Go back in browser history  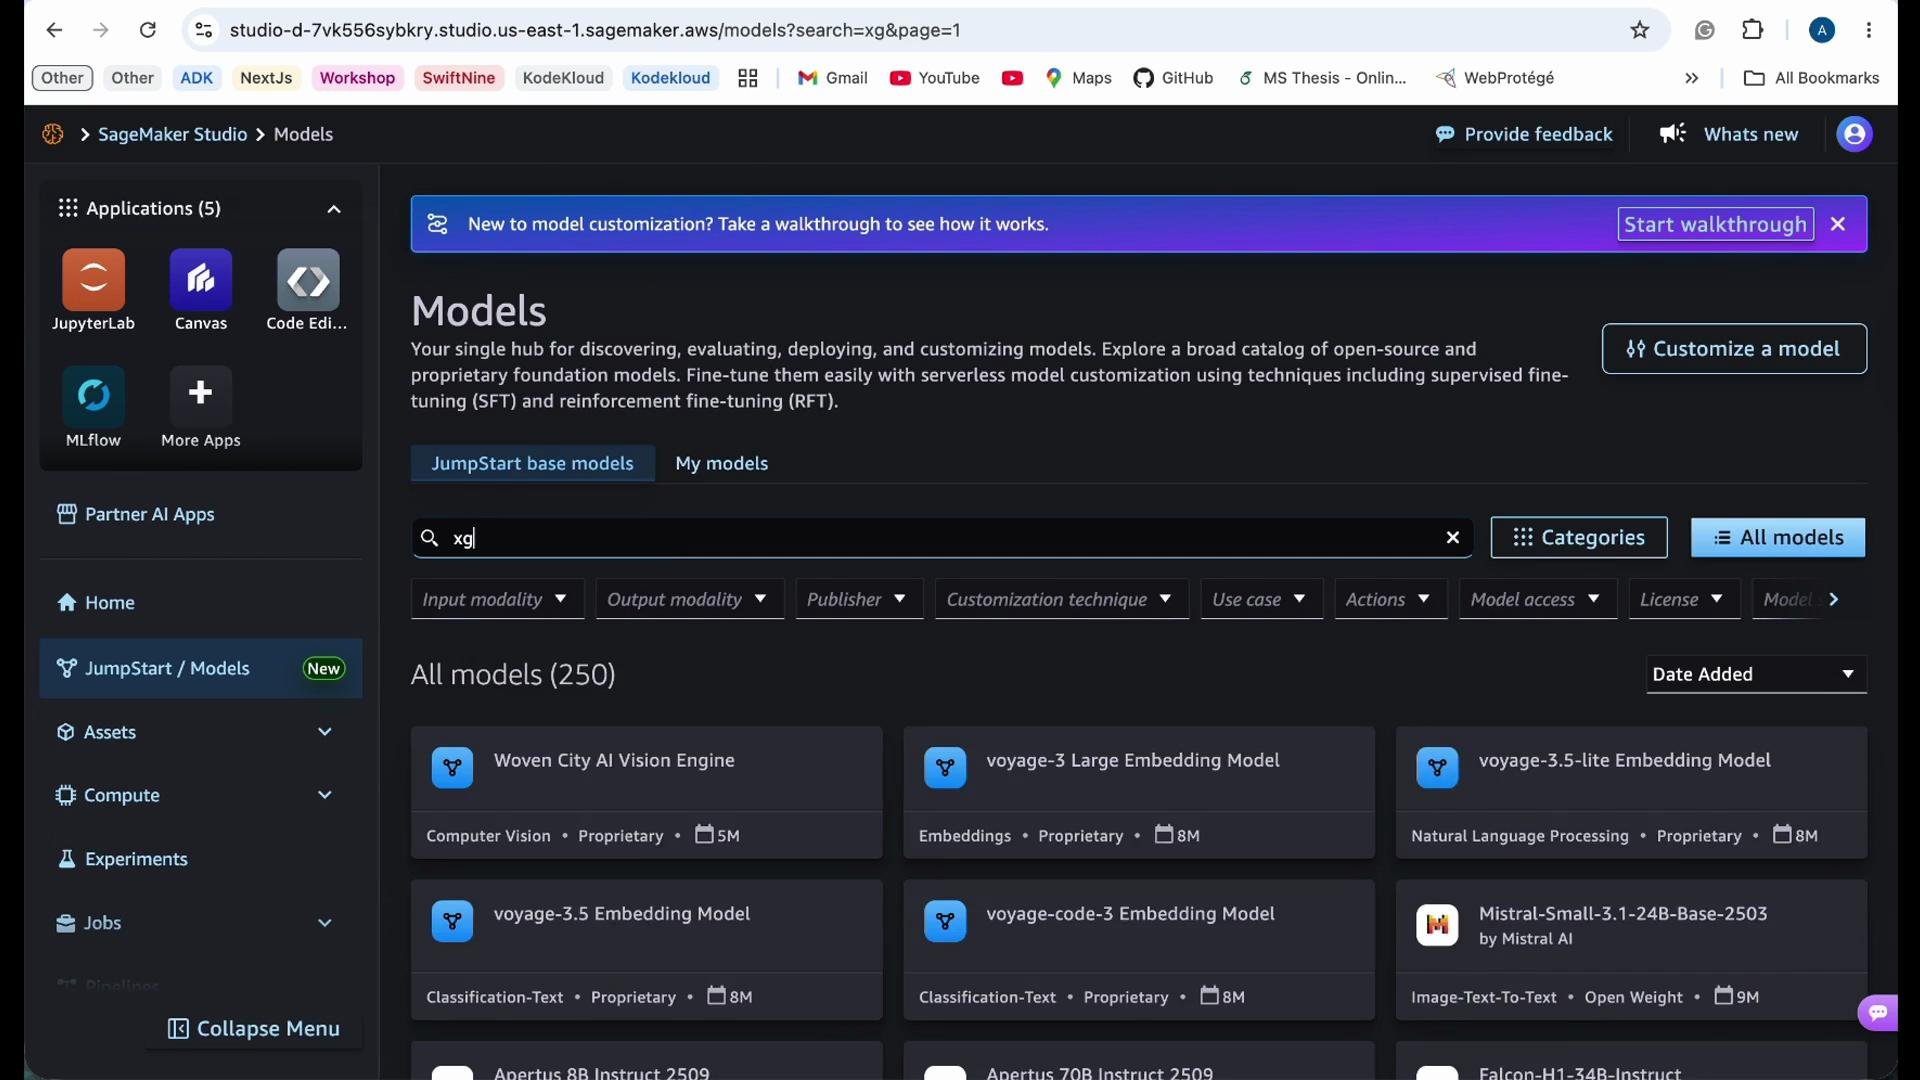tap(54, 30)
